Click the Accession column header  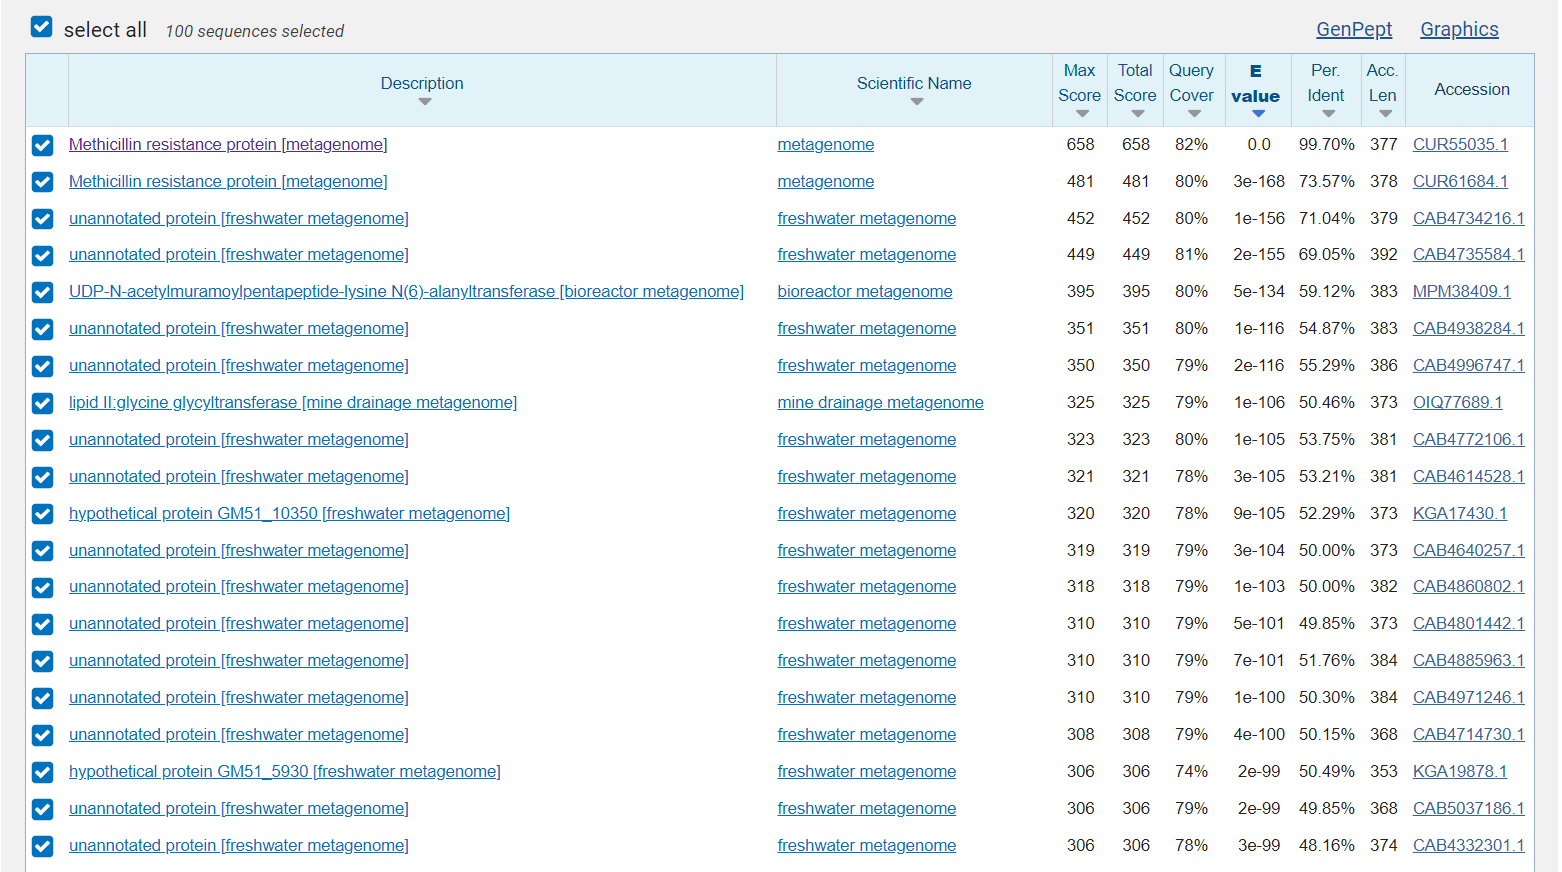(1472, 89)
